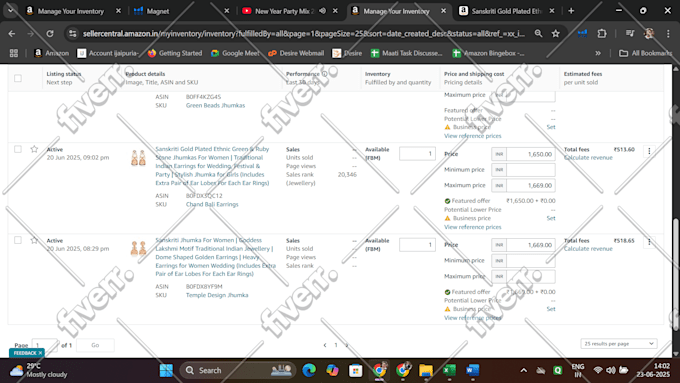Go back in browser history
This screenshot has width=680, height=383.
coord(12,33)
